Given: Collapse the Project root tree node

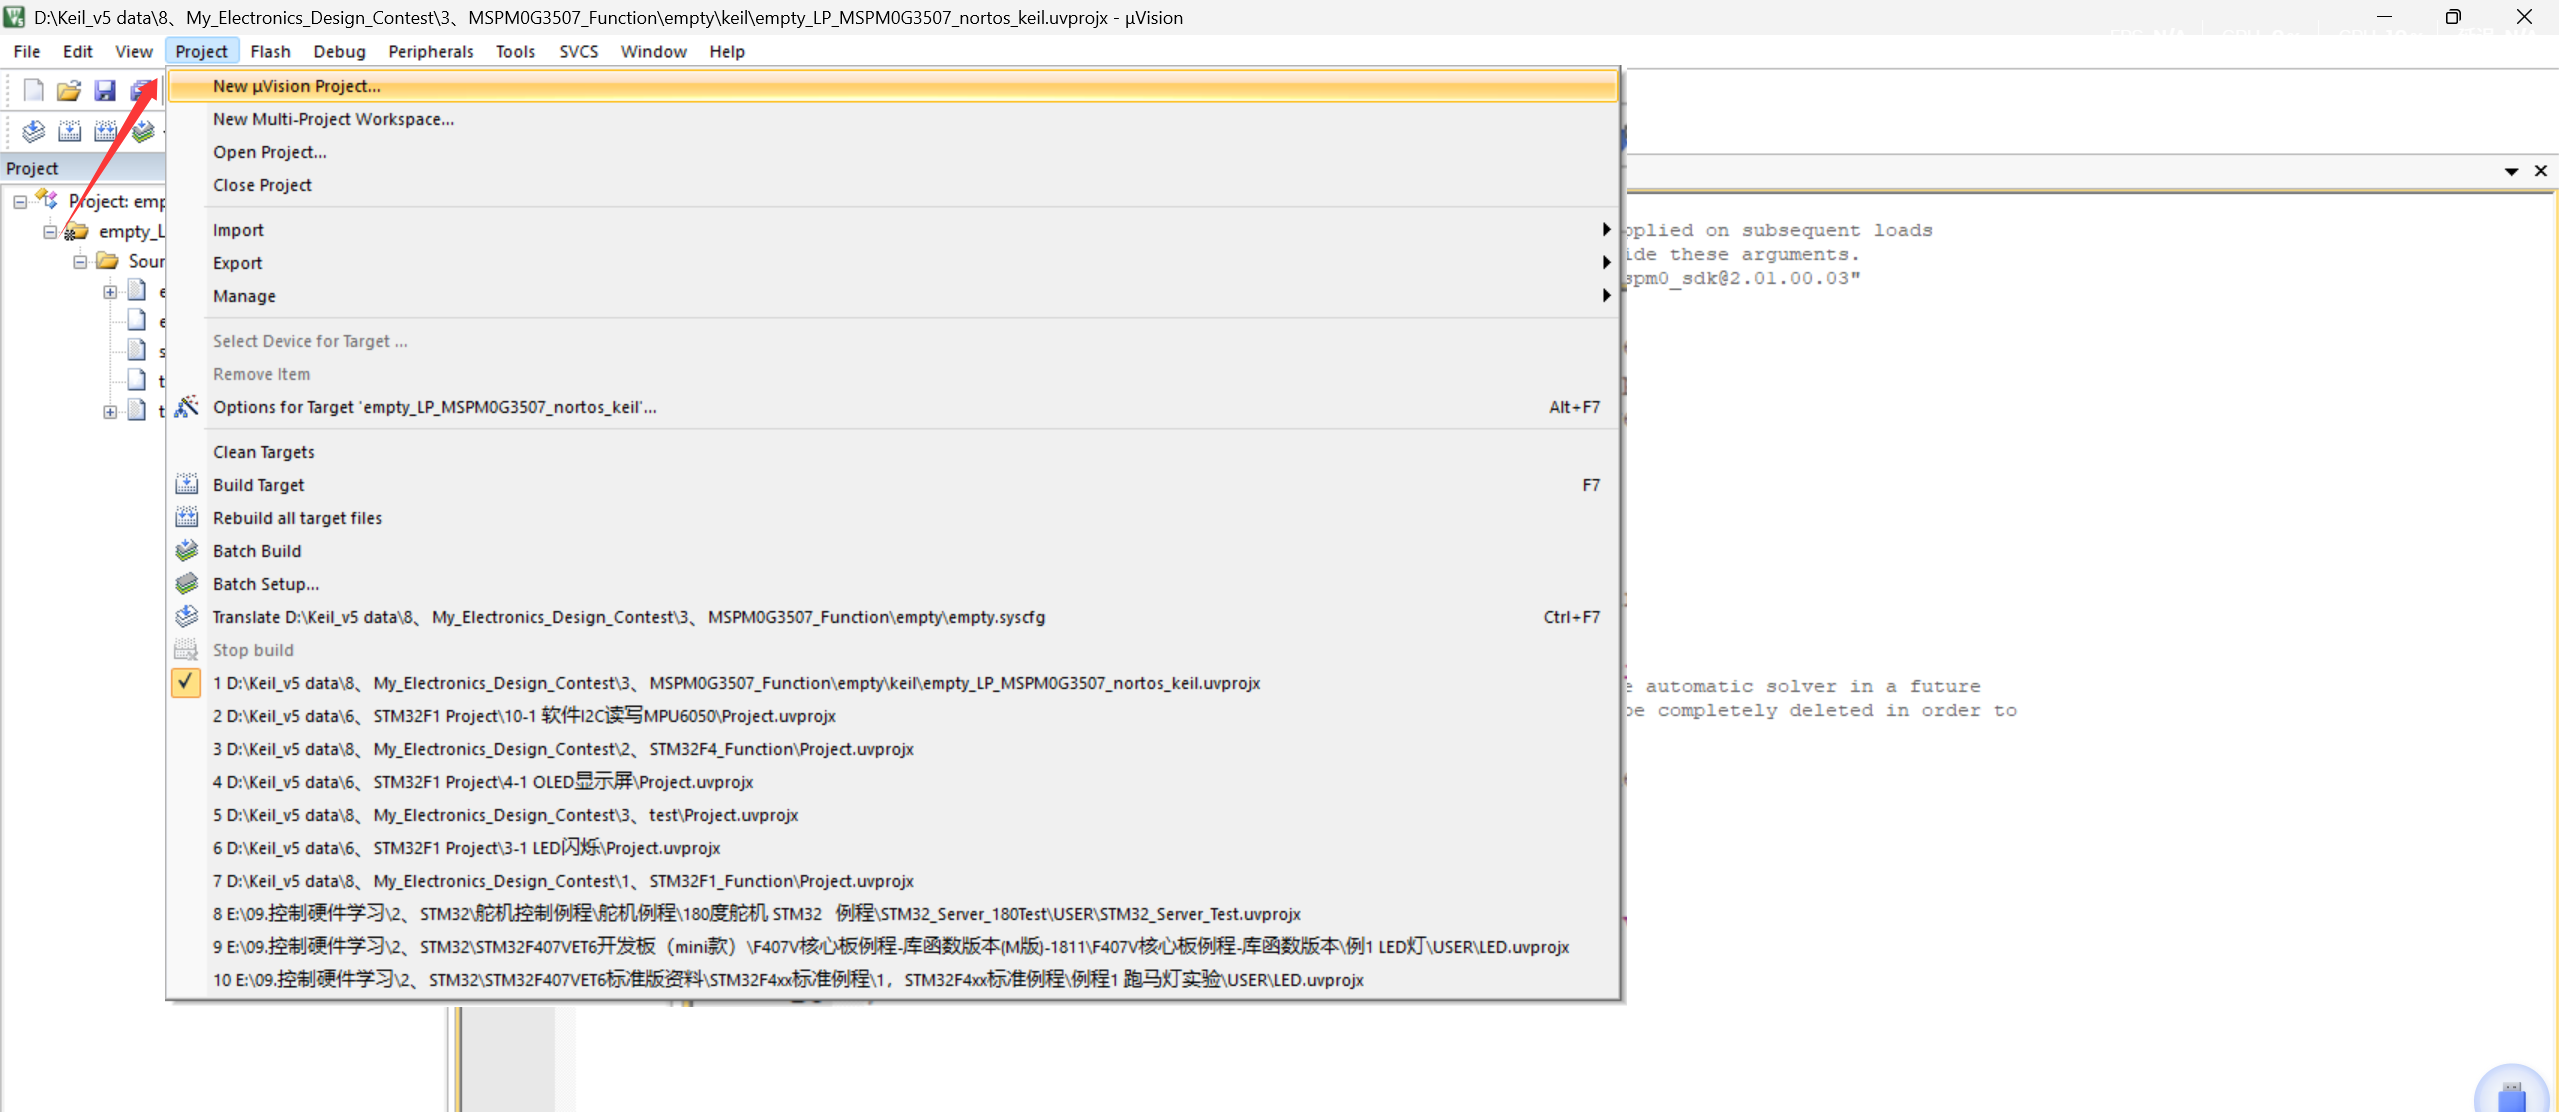Looking at the screenshot, I should click(x=20, y=202).
